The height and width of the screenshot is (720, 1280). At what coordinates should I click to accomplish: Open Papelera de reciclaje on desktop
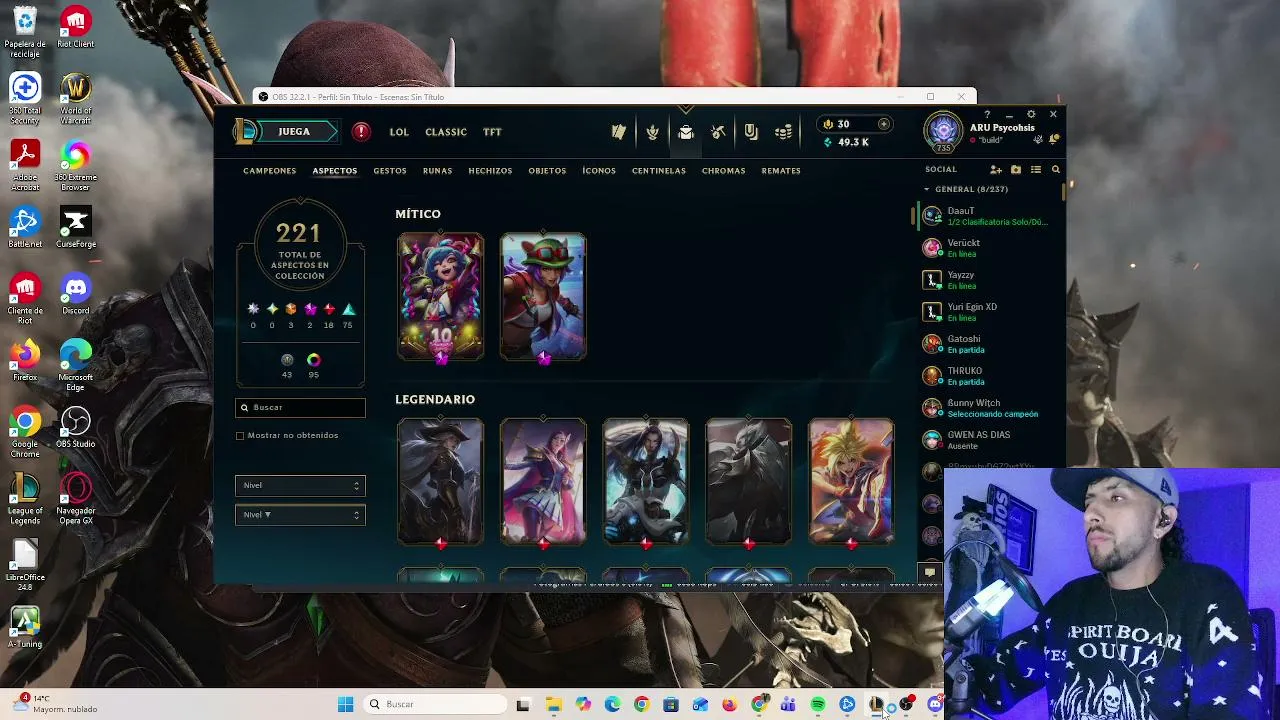25,32
